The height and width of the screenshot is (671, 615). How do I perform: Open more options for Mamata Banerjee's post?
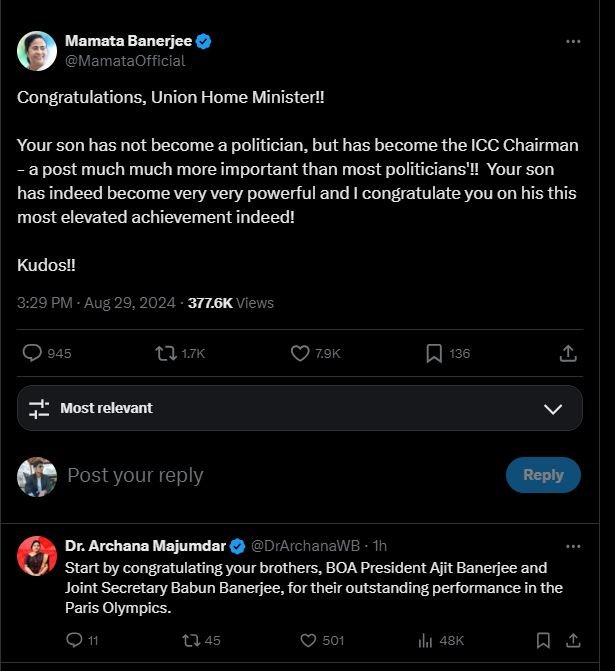[573, 42]
